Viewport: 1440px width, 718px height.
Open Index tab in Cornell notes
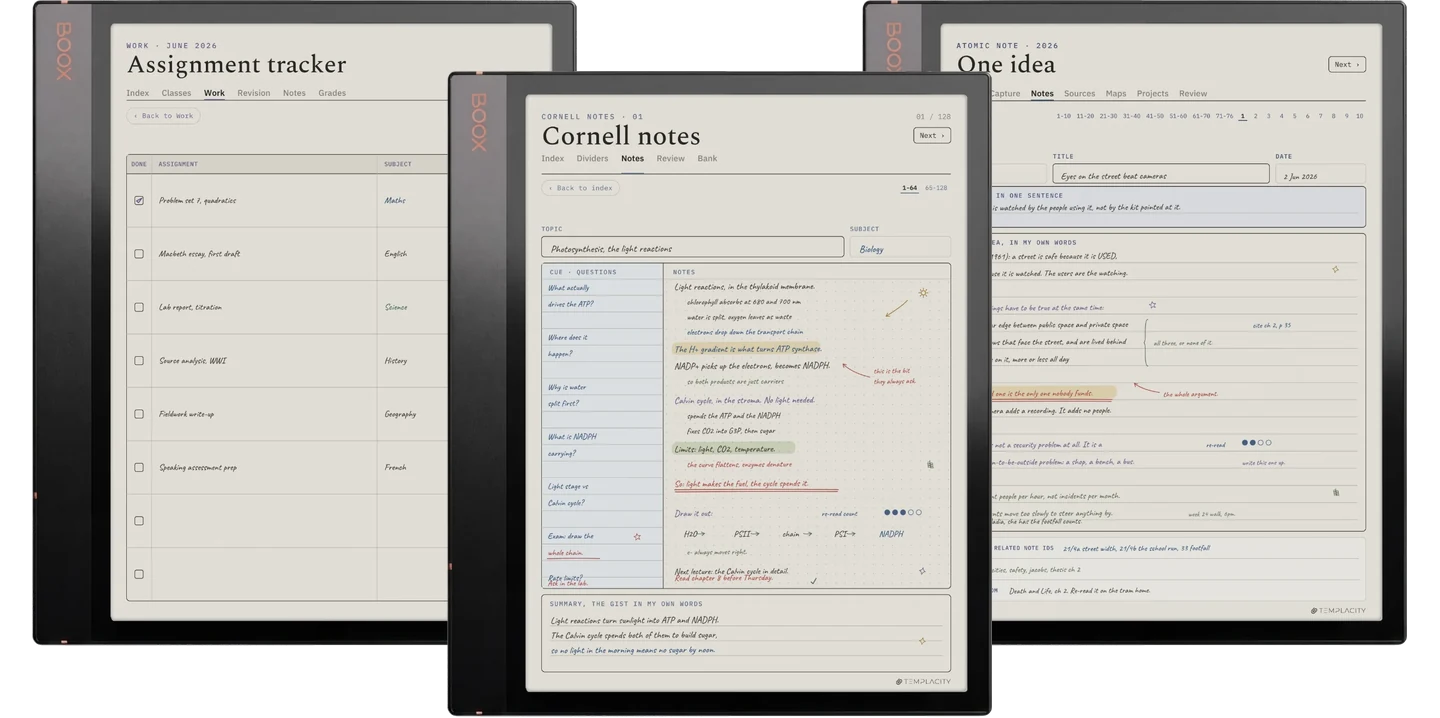point(553,158)
